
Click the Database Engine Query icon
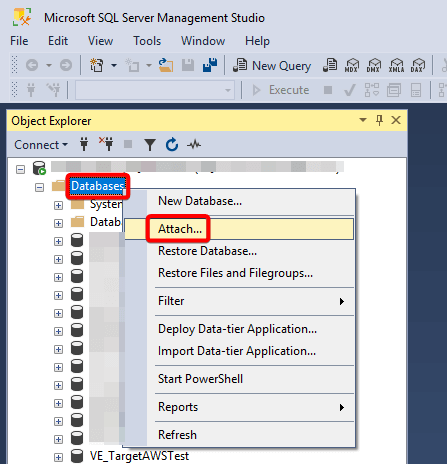[330, 65]
